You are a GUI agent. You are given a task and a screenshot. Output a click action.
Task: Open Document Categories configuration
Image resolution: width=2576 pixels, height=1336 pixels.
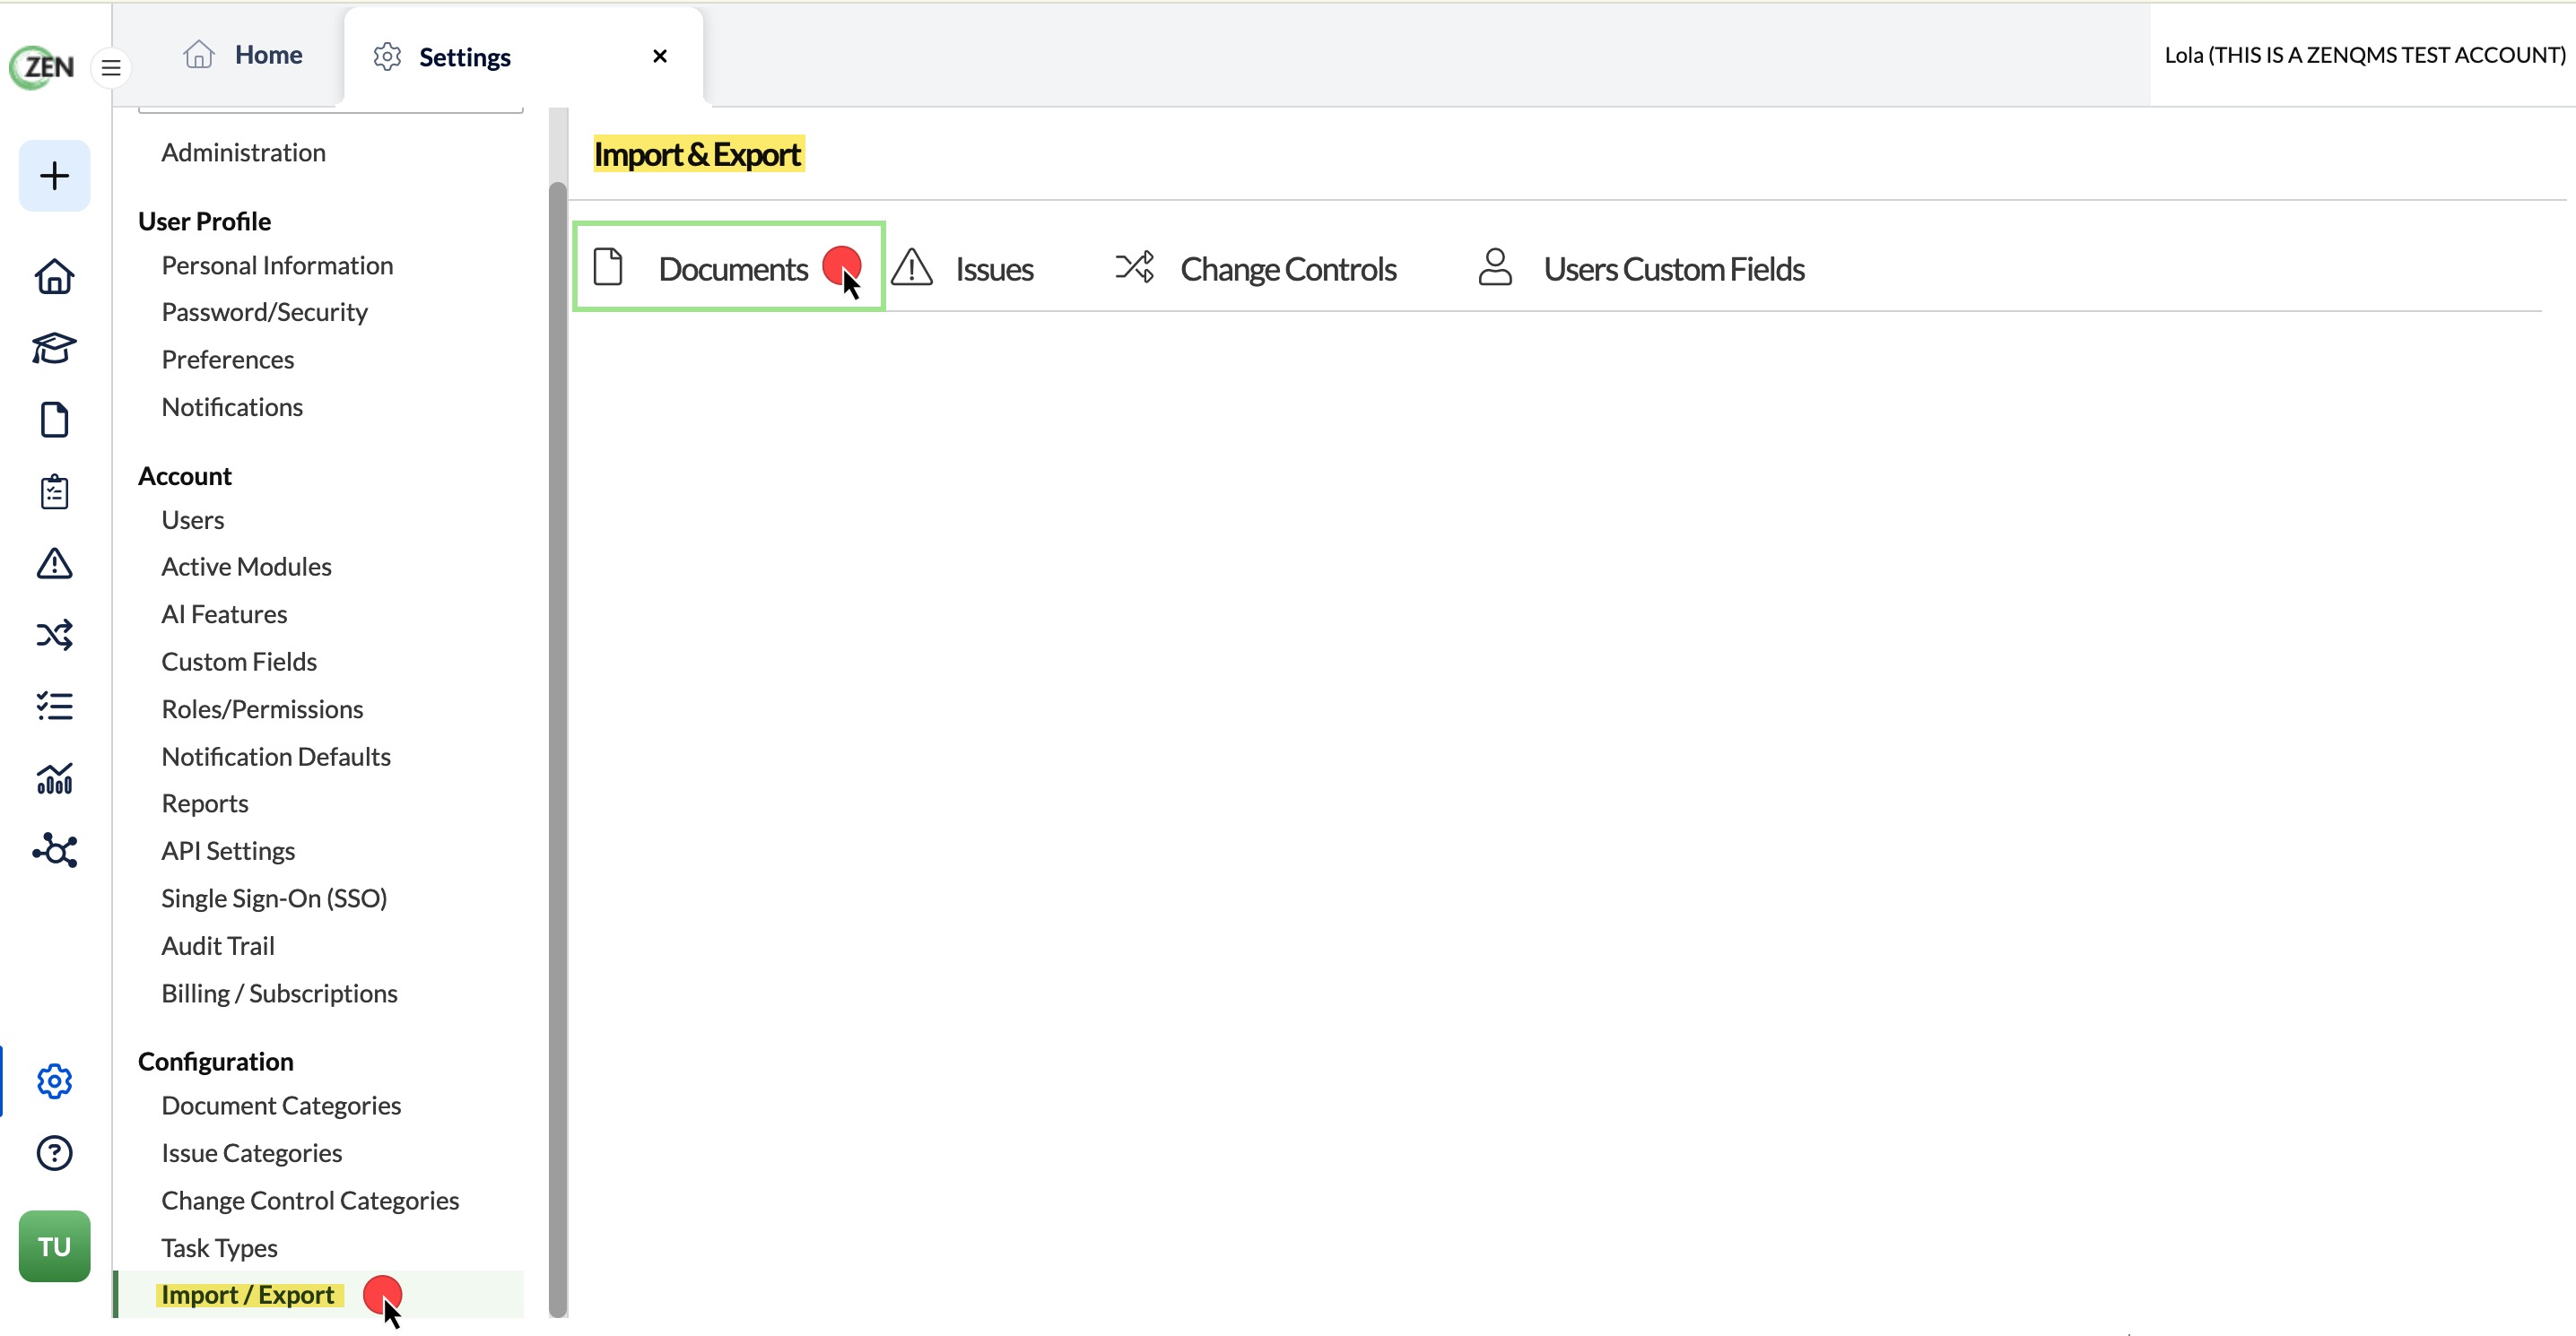click(x=281, y=1105)
